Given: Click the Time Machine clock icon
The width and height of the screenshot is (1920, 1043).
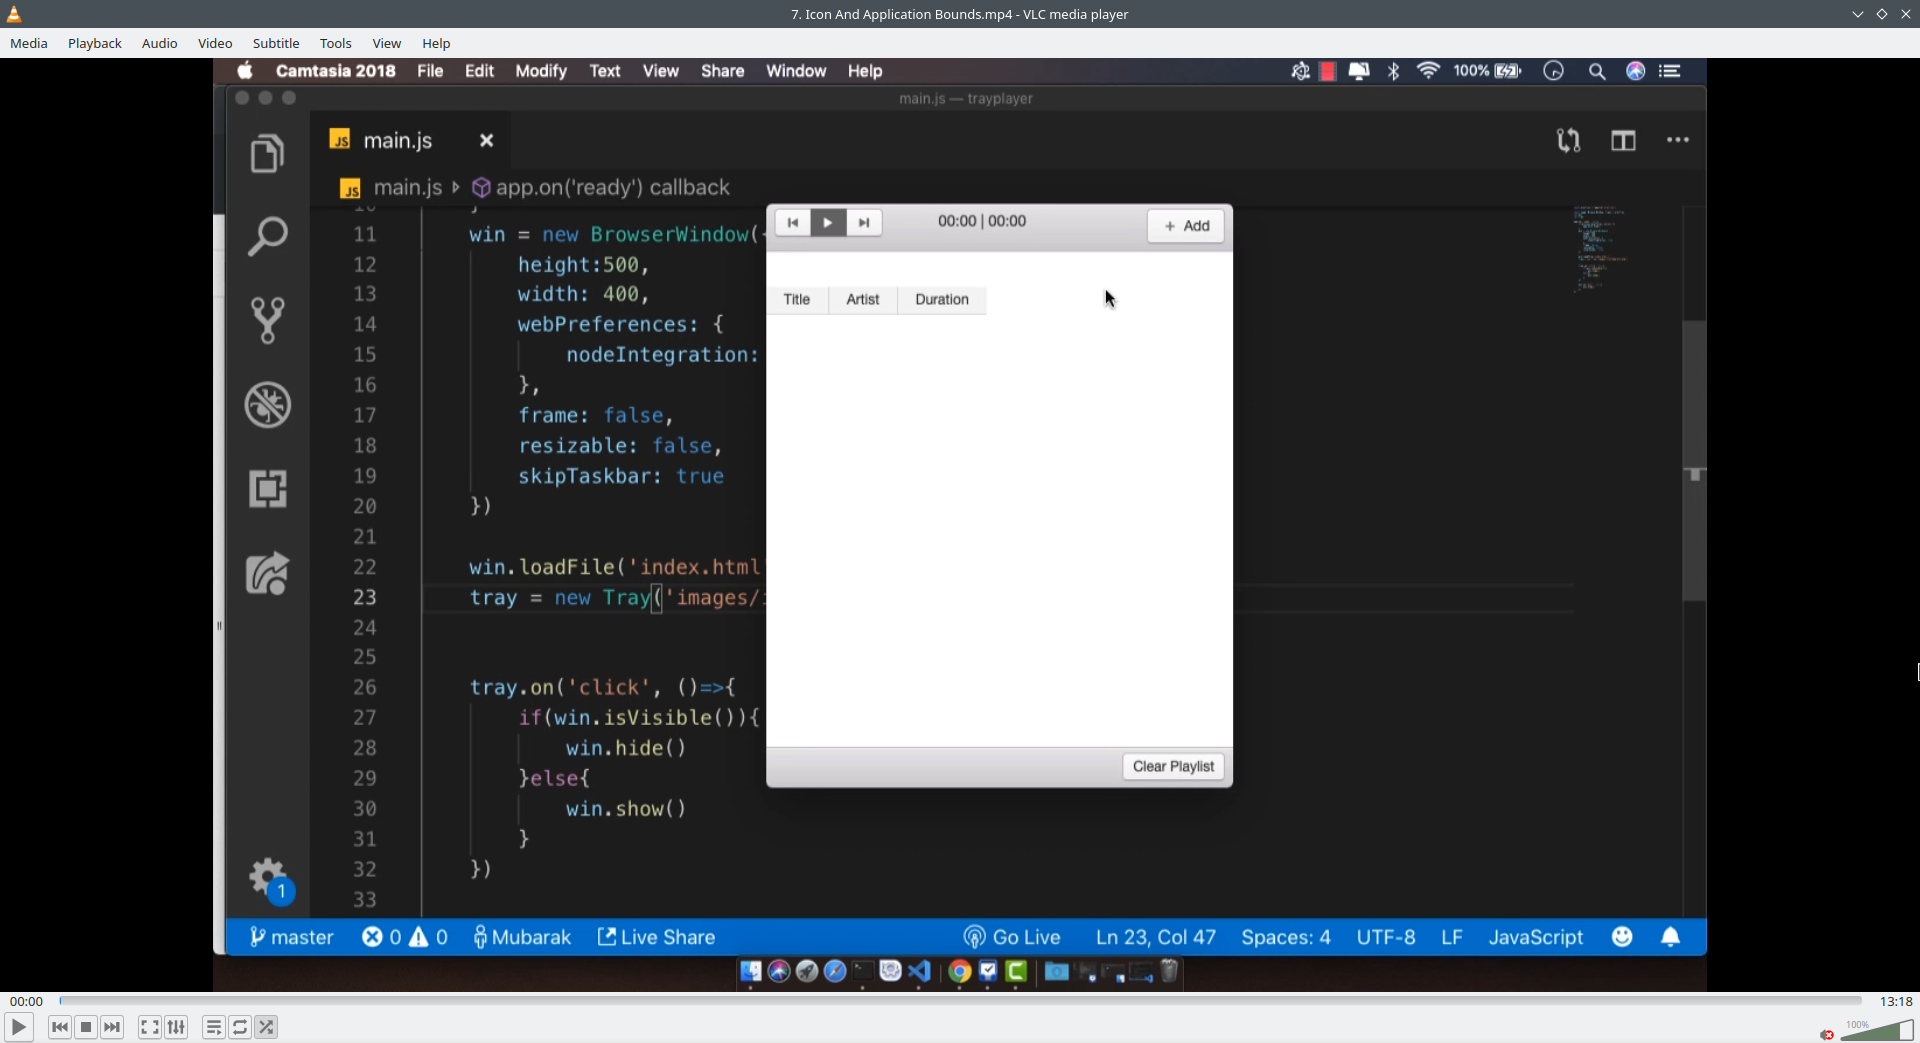Looking at the screenshot, I should (x=1553, y=71).
